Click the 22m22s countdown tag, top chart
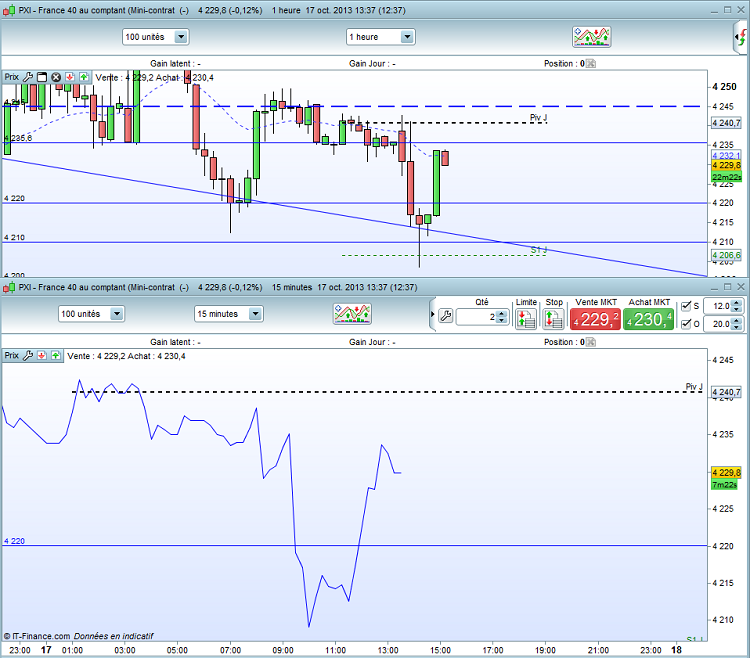This screenshot has height=658, width=750. coord(726,177)
